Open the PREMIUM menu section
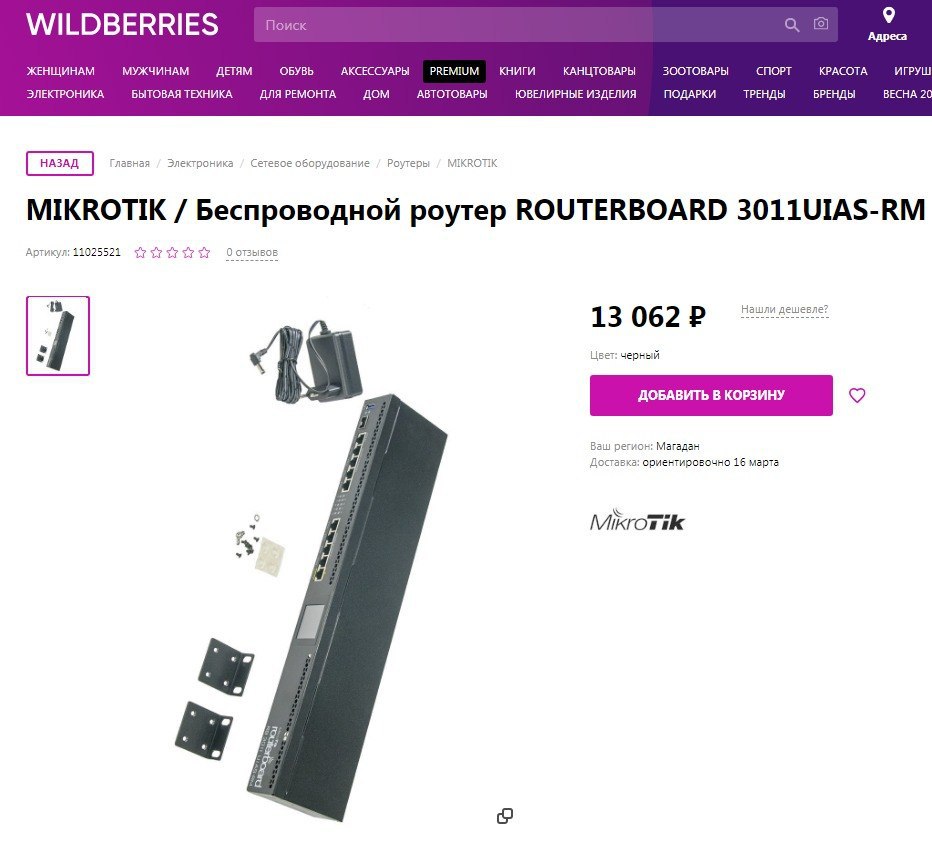932x856 pixels. coord(454,71)
